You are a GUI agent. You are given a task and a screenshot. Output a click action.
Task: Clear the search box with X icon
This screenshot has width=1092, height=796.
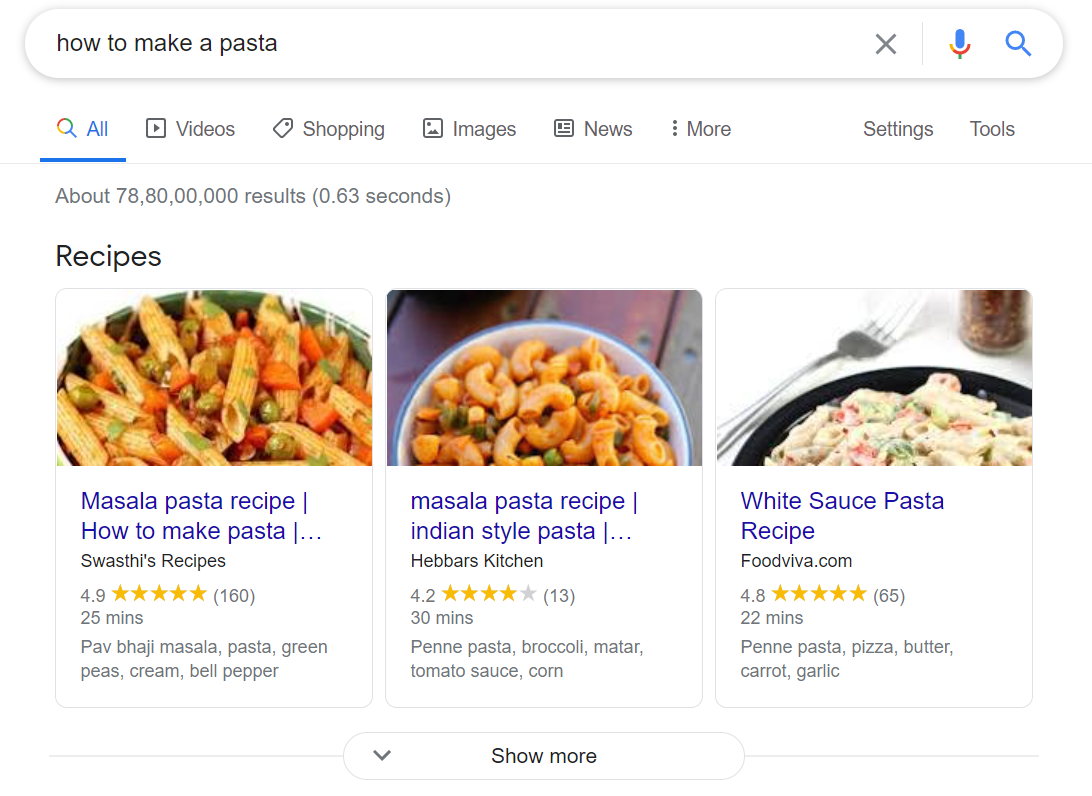886,44
